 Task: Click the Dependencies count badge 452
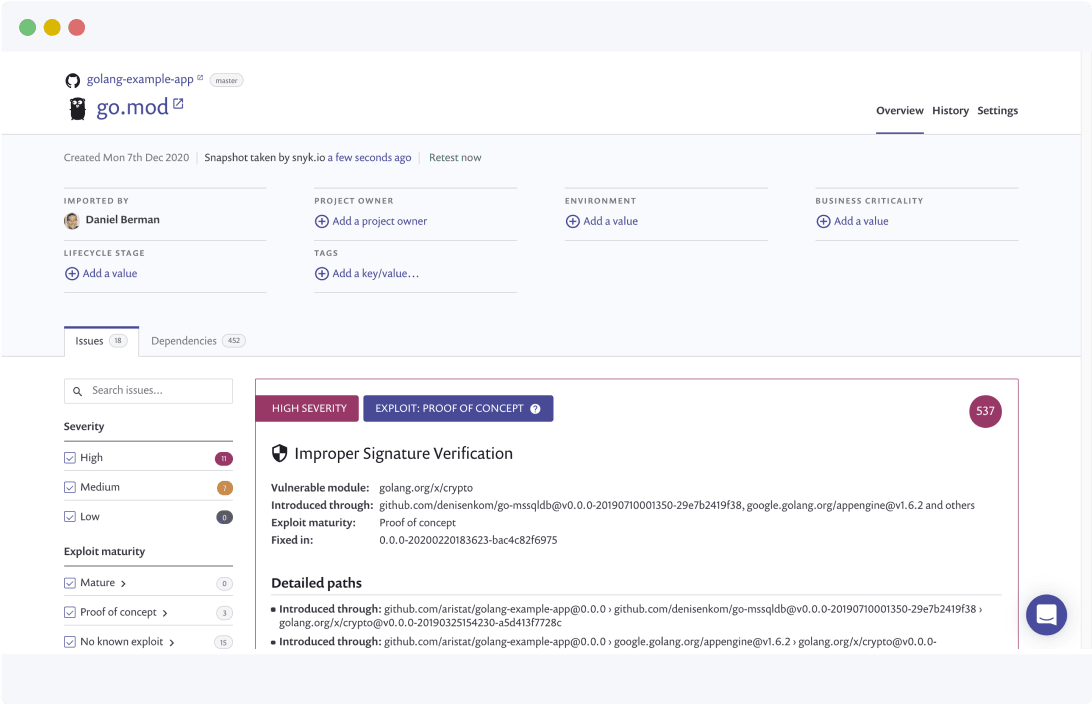234,341
